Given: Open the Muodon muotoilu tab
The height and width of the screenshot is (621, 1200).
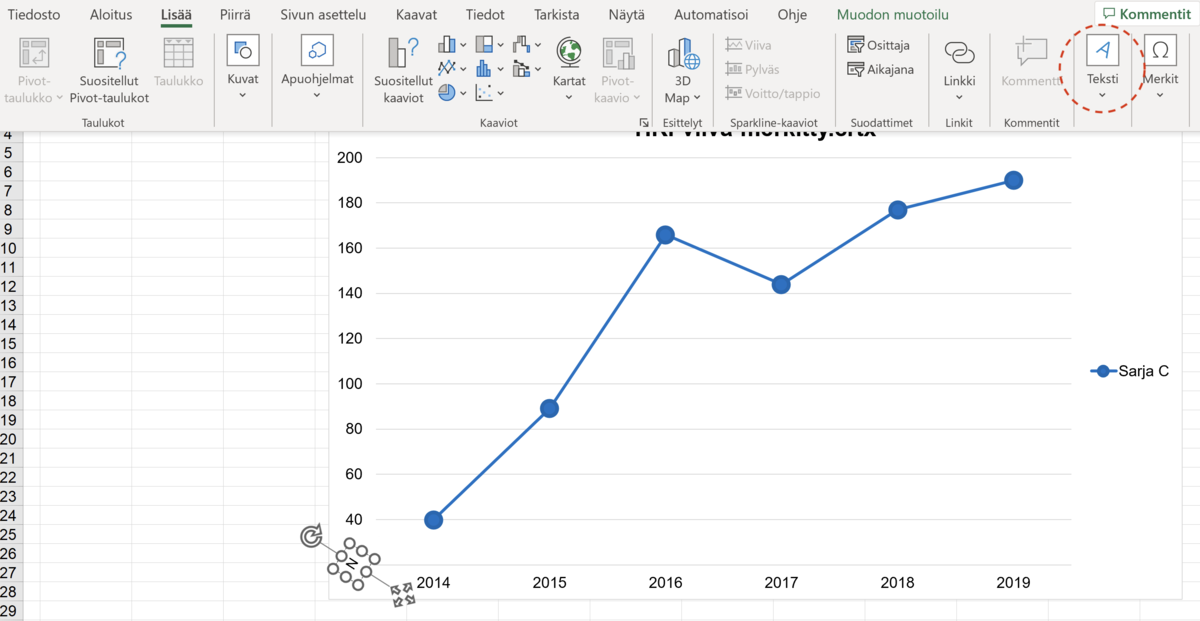Looking at the screenshot, I should point(892,15).
